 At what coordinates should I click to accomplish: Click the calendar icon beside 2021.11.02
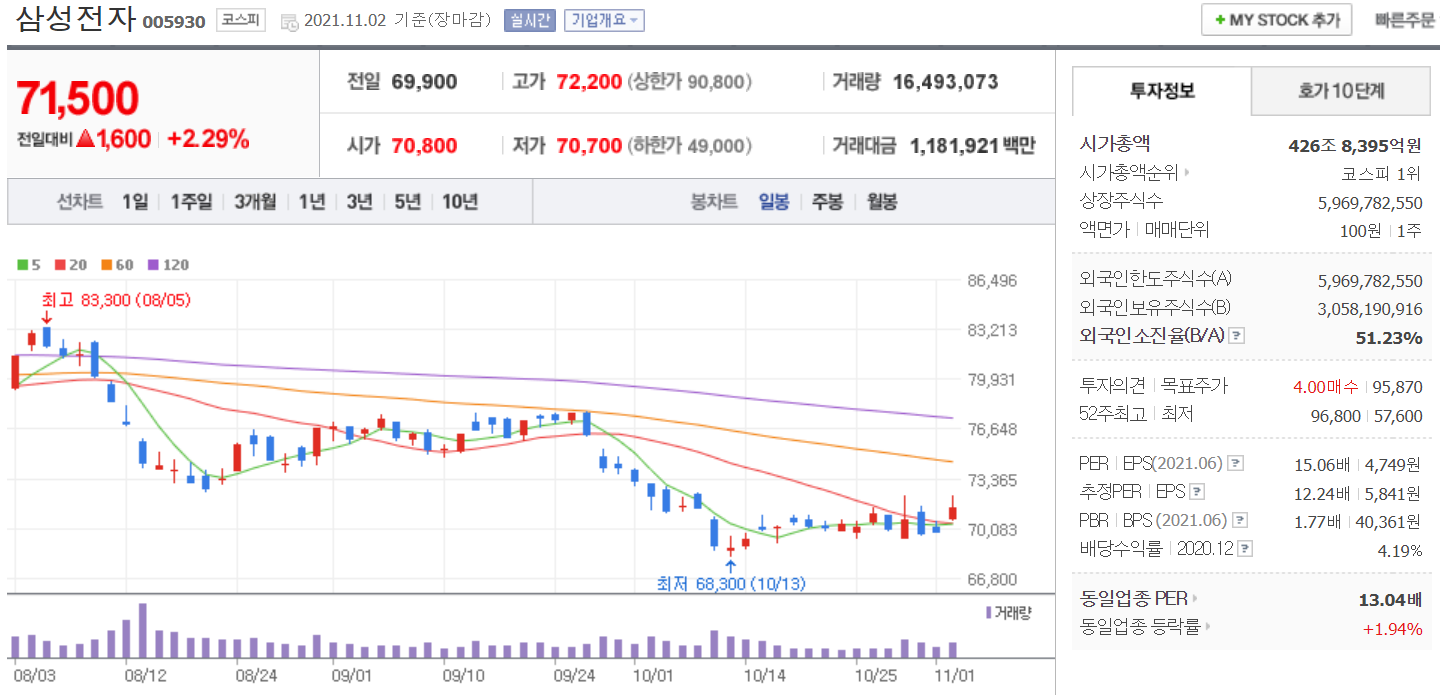point(289,21)
